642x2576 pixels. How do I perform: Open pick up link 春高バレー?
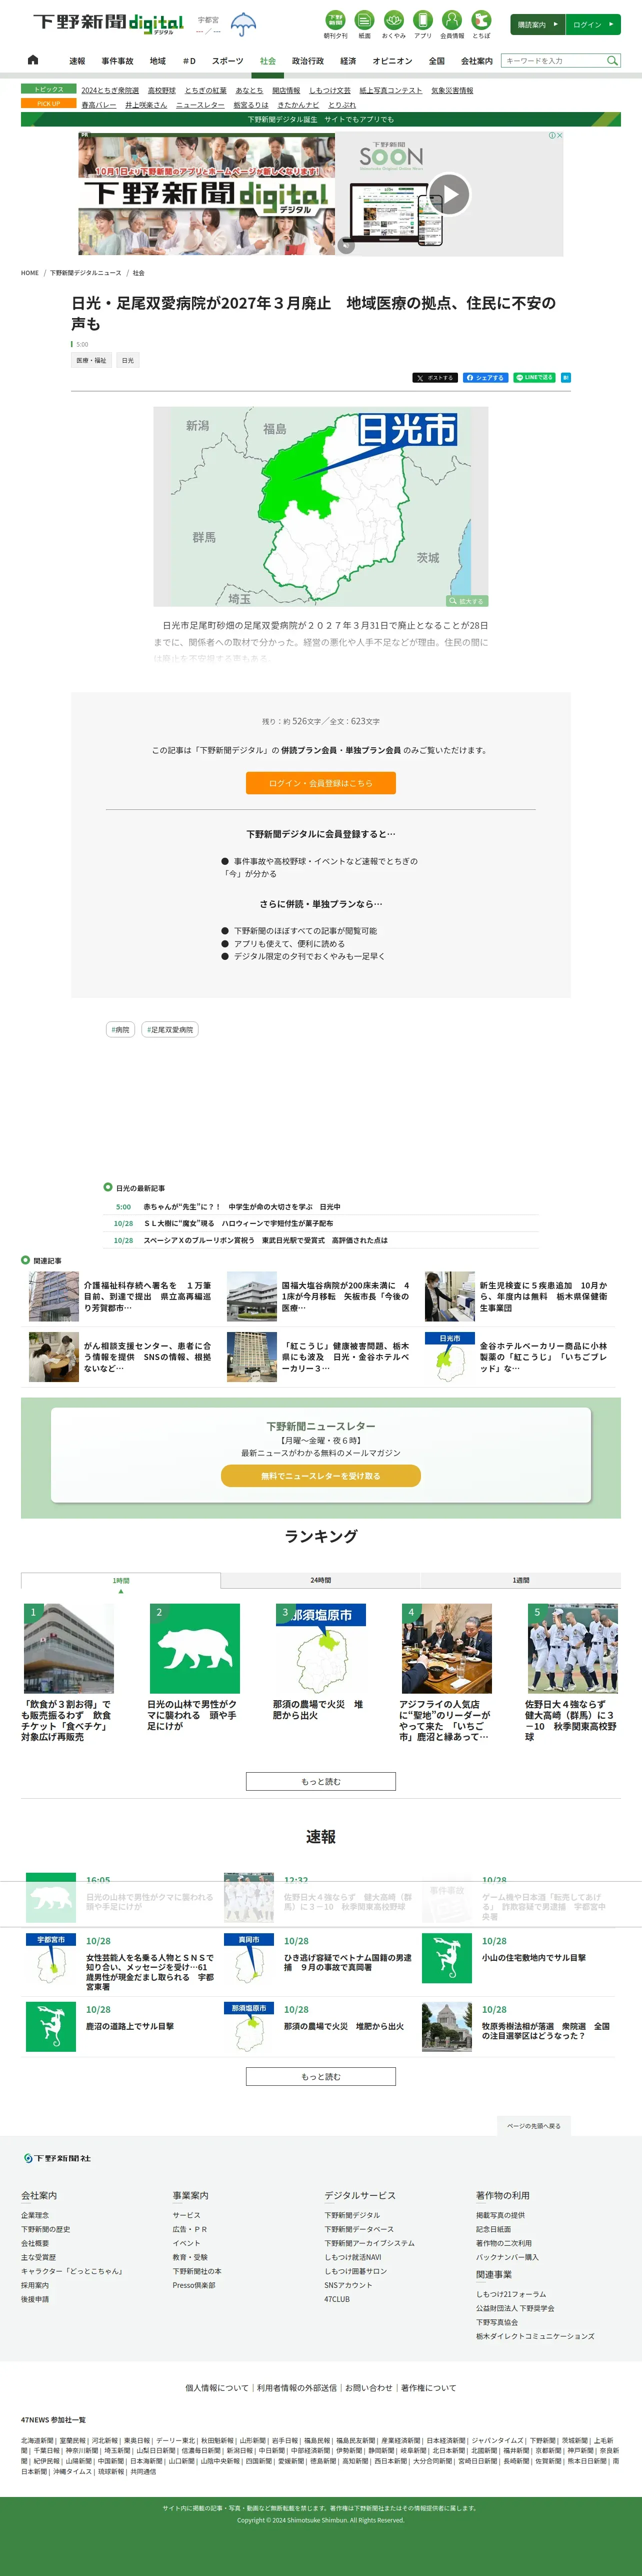pyautogui.click(x=99, y=105)
